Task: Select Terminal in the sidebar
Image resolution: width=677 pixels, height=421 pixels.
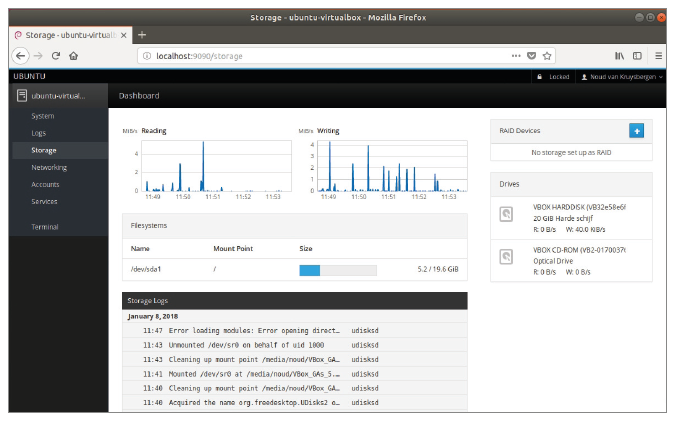Action: (46, 227)
